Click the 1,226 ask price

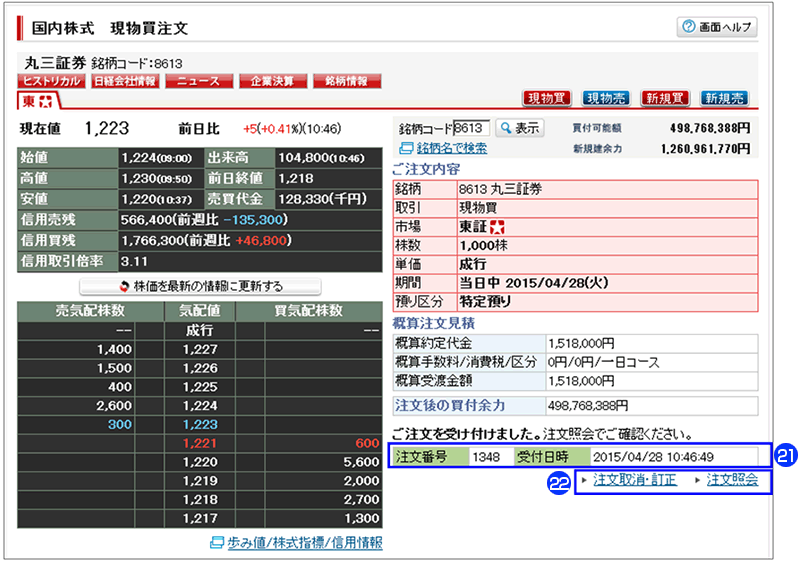tap(200, 368)
